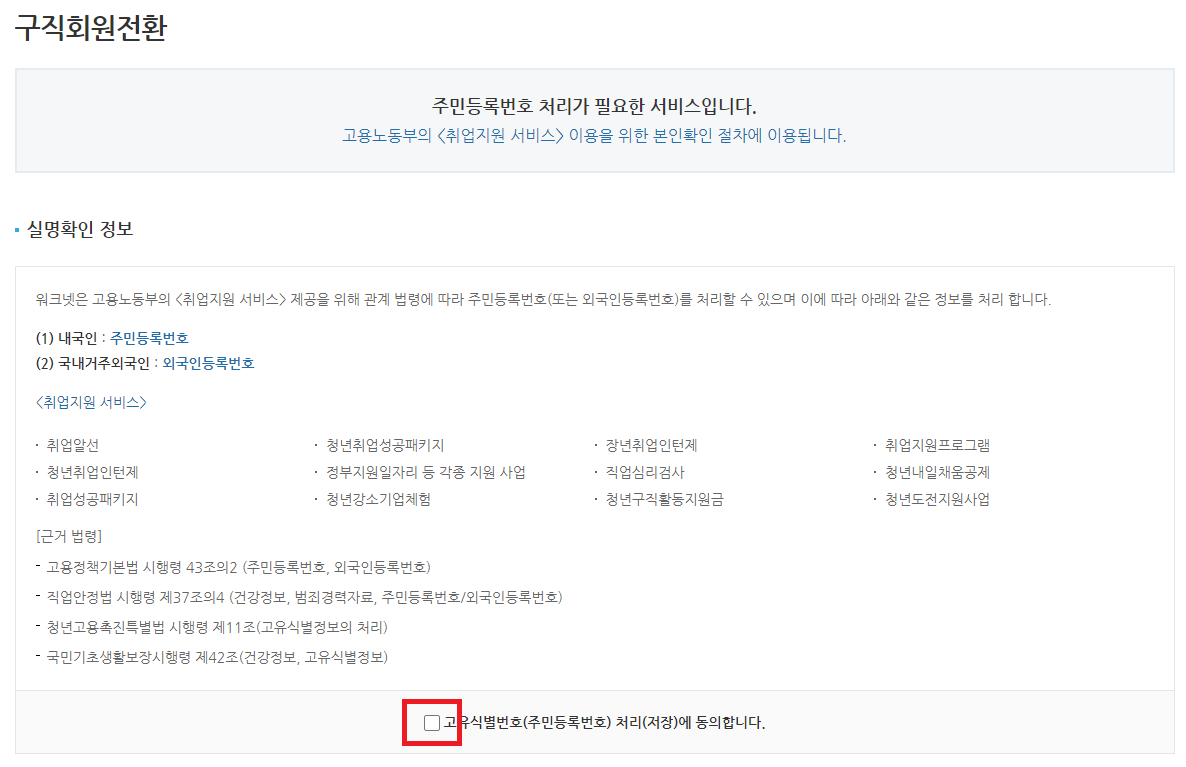Click the 주민등록번호 처리 안내 notice box

593,120
